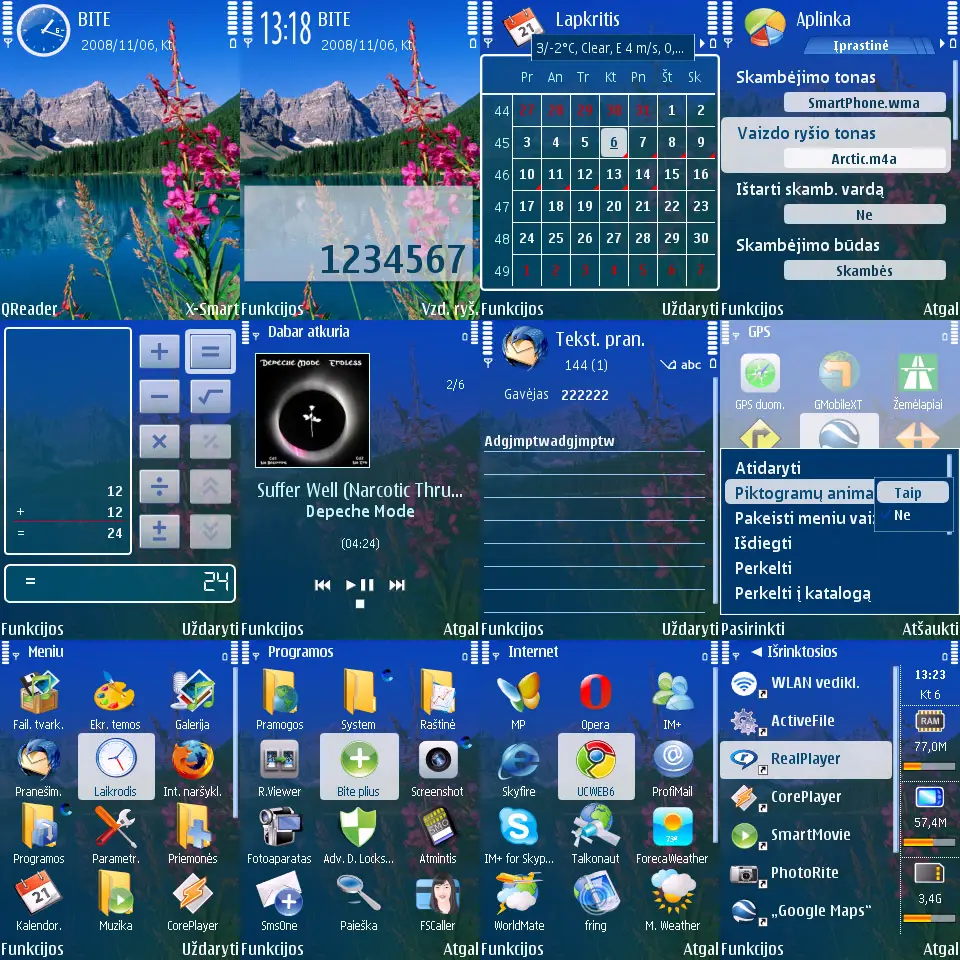
Task: Open the SmartMovie shortcut
Action: click(x=806, y=835)
